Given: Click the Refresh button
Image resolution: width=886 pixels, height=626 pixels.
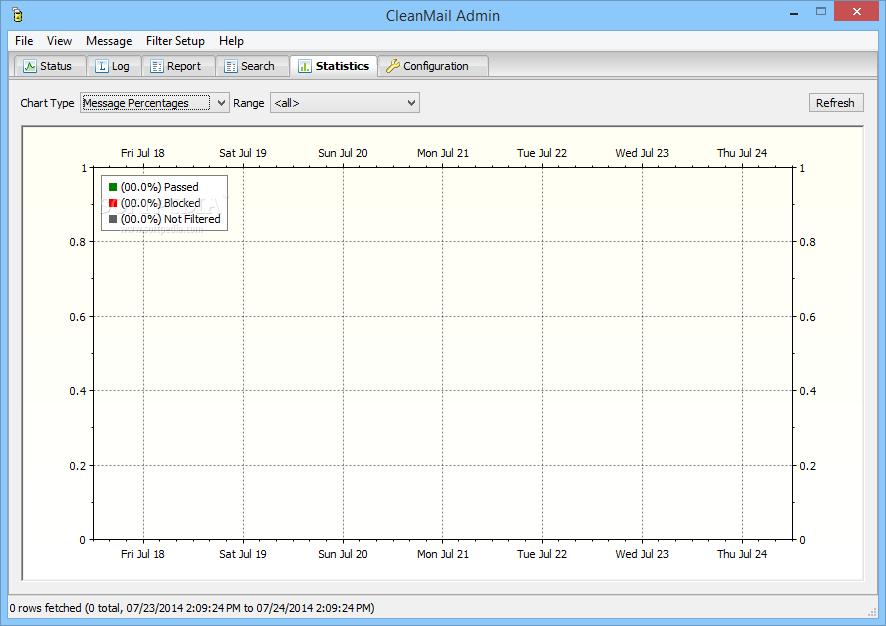Looking at the screenshot, I should 836,103.
